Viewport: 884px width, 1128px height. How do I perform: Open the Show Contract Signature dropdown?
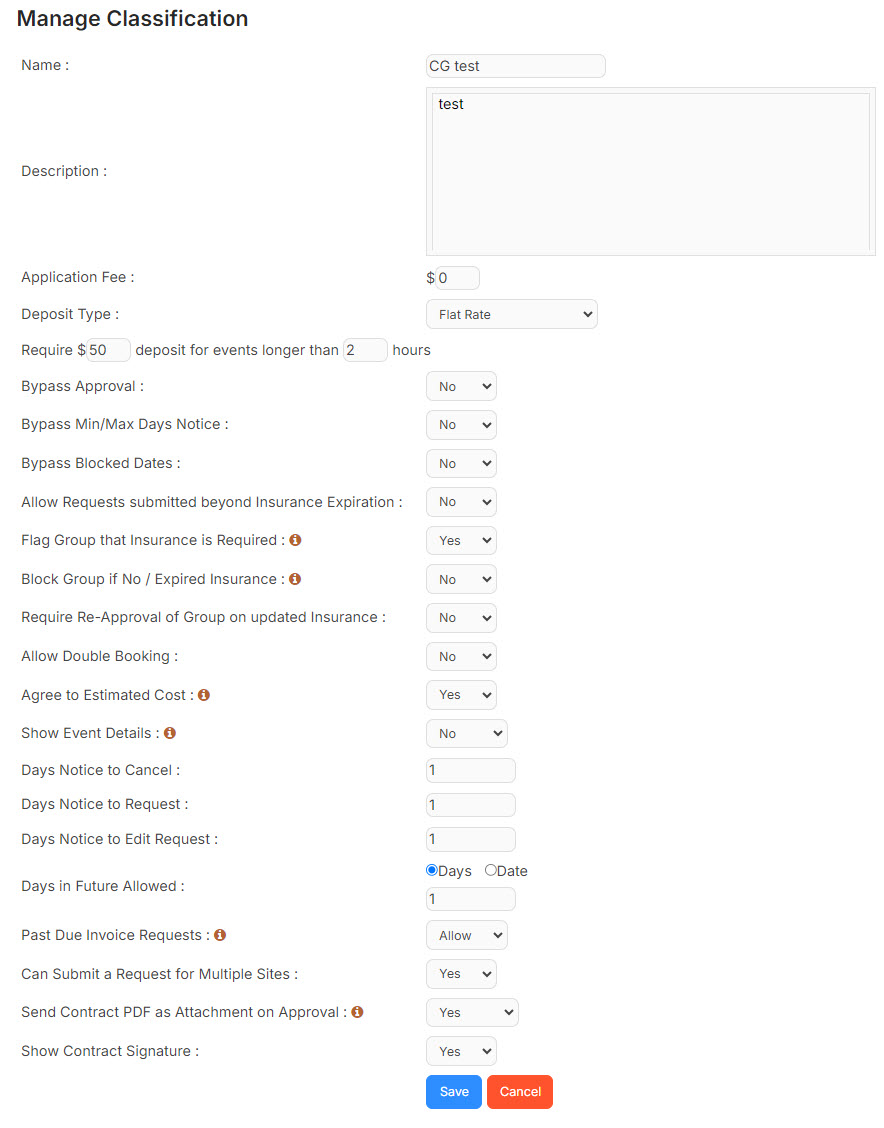pos(461,1050)
